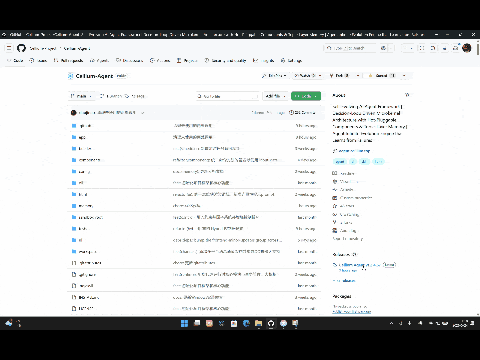The image size is (480, 360).
Task: Click the Report repository link
Action: [x=348, y=239]
